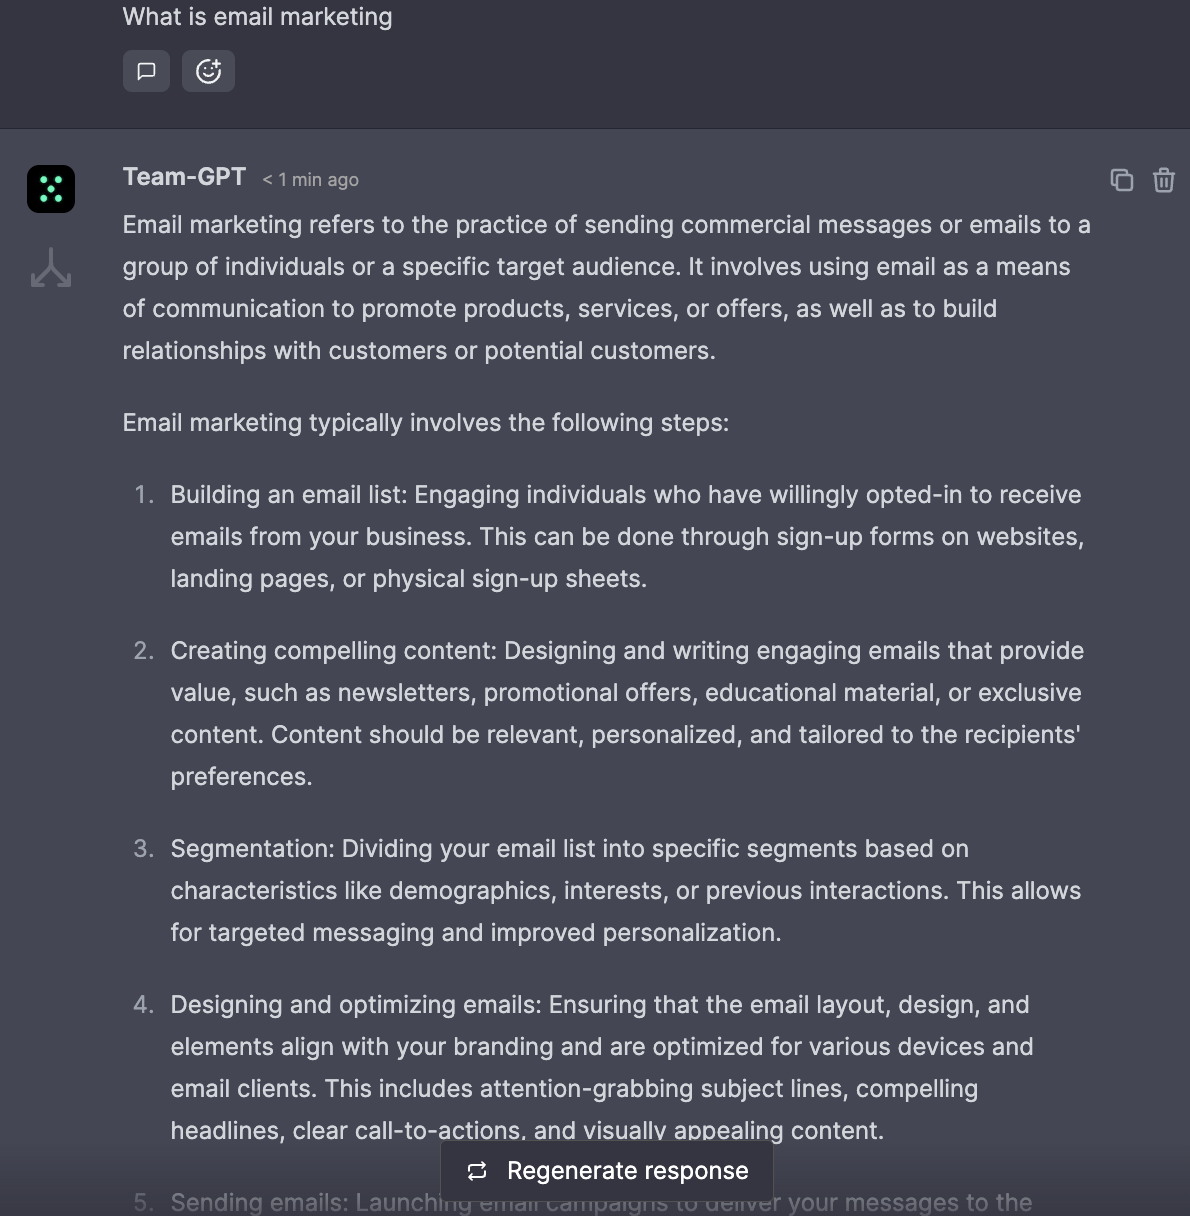1190x1216 pixels.
Task: Click the looping arrows icon beside Regenerate
Action: click(477, 1171)
